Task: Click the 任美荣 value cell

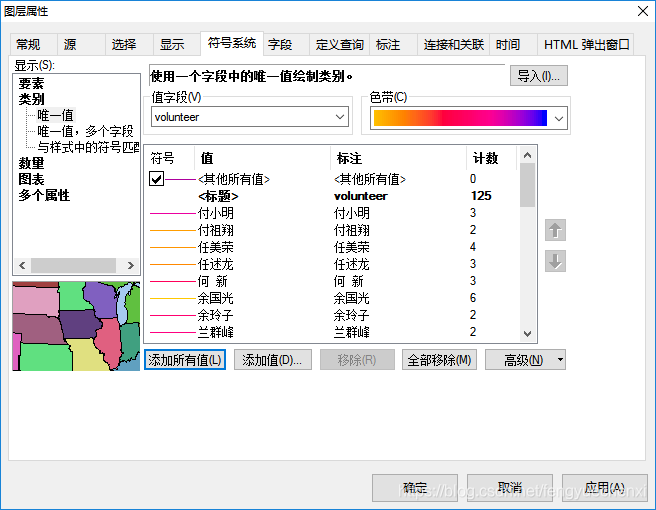Action: tap(215, 248)
